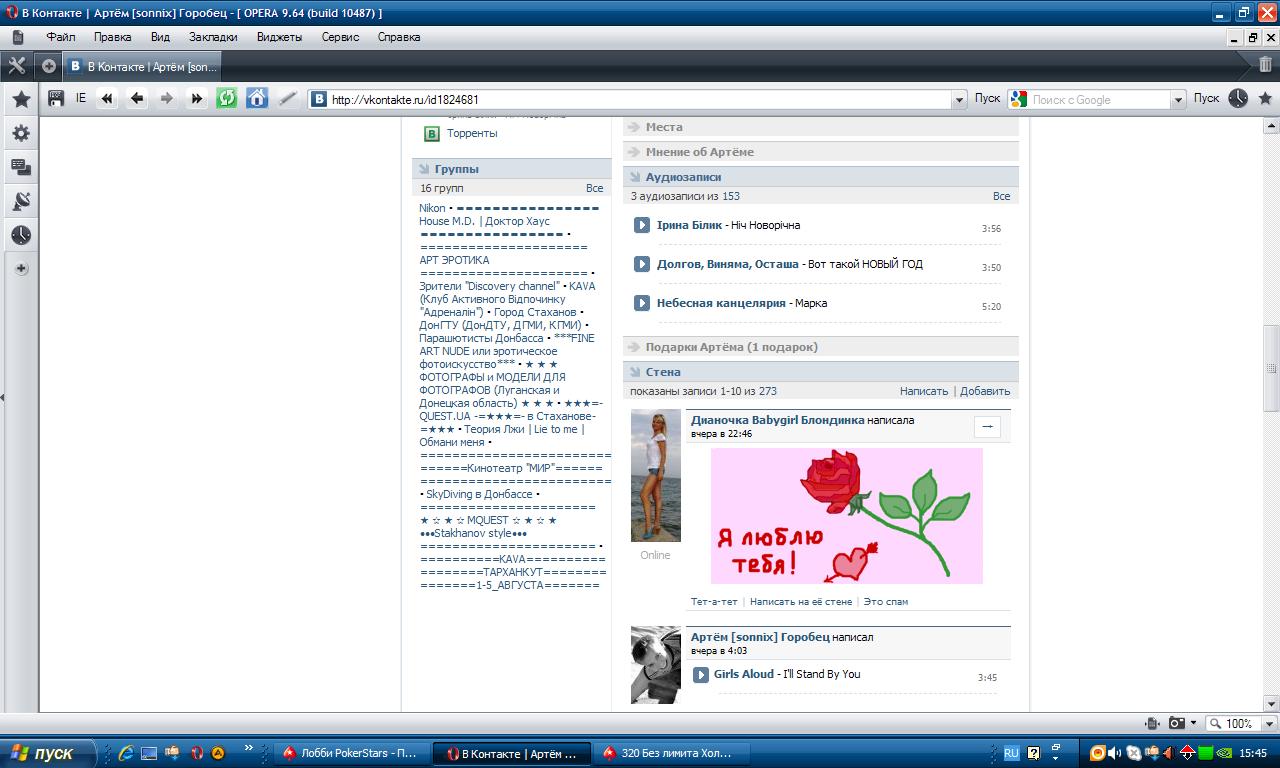Select the В Контакте browser tab
The height and width of the screenshot is (768, 1280).
pos(142,67)
